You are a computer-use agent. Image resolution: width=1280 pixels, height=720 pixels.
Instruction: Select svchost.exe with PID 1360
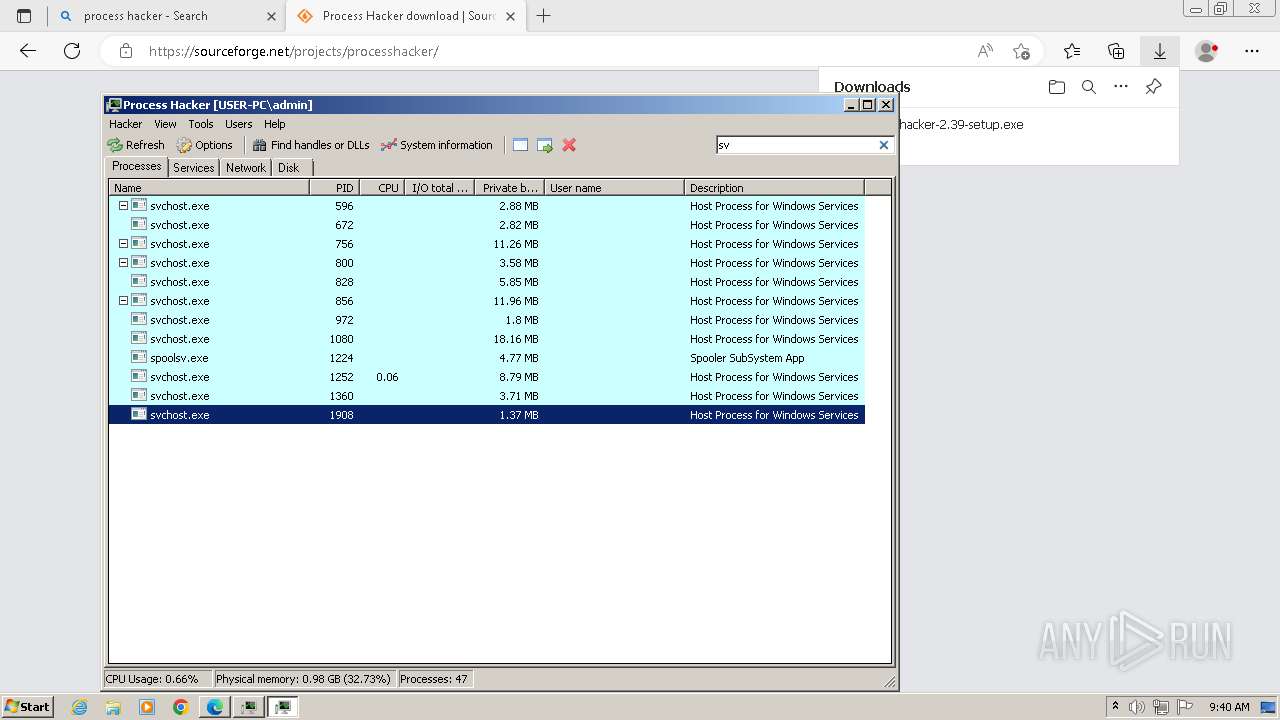pyautogui.click(x=486, y=396)
